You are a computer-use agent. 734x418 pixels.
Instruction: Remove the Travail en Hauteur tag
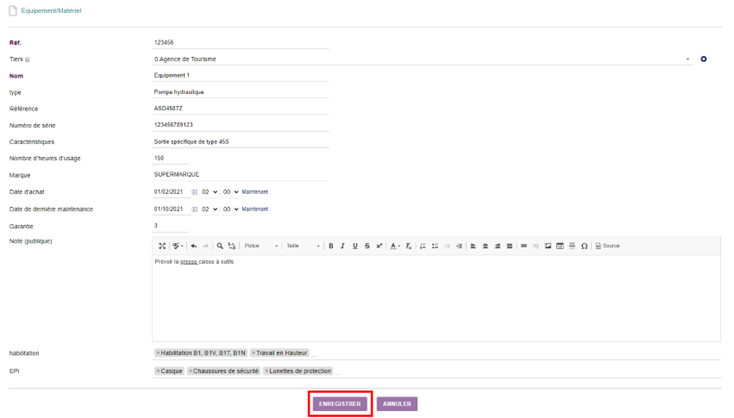click(254, 353)
